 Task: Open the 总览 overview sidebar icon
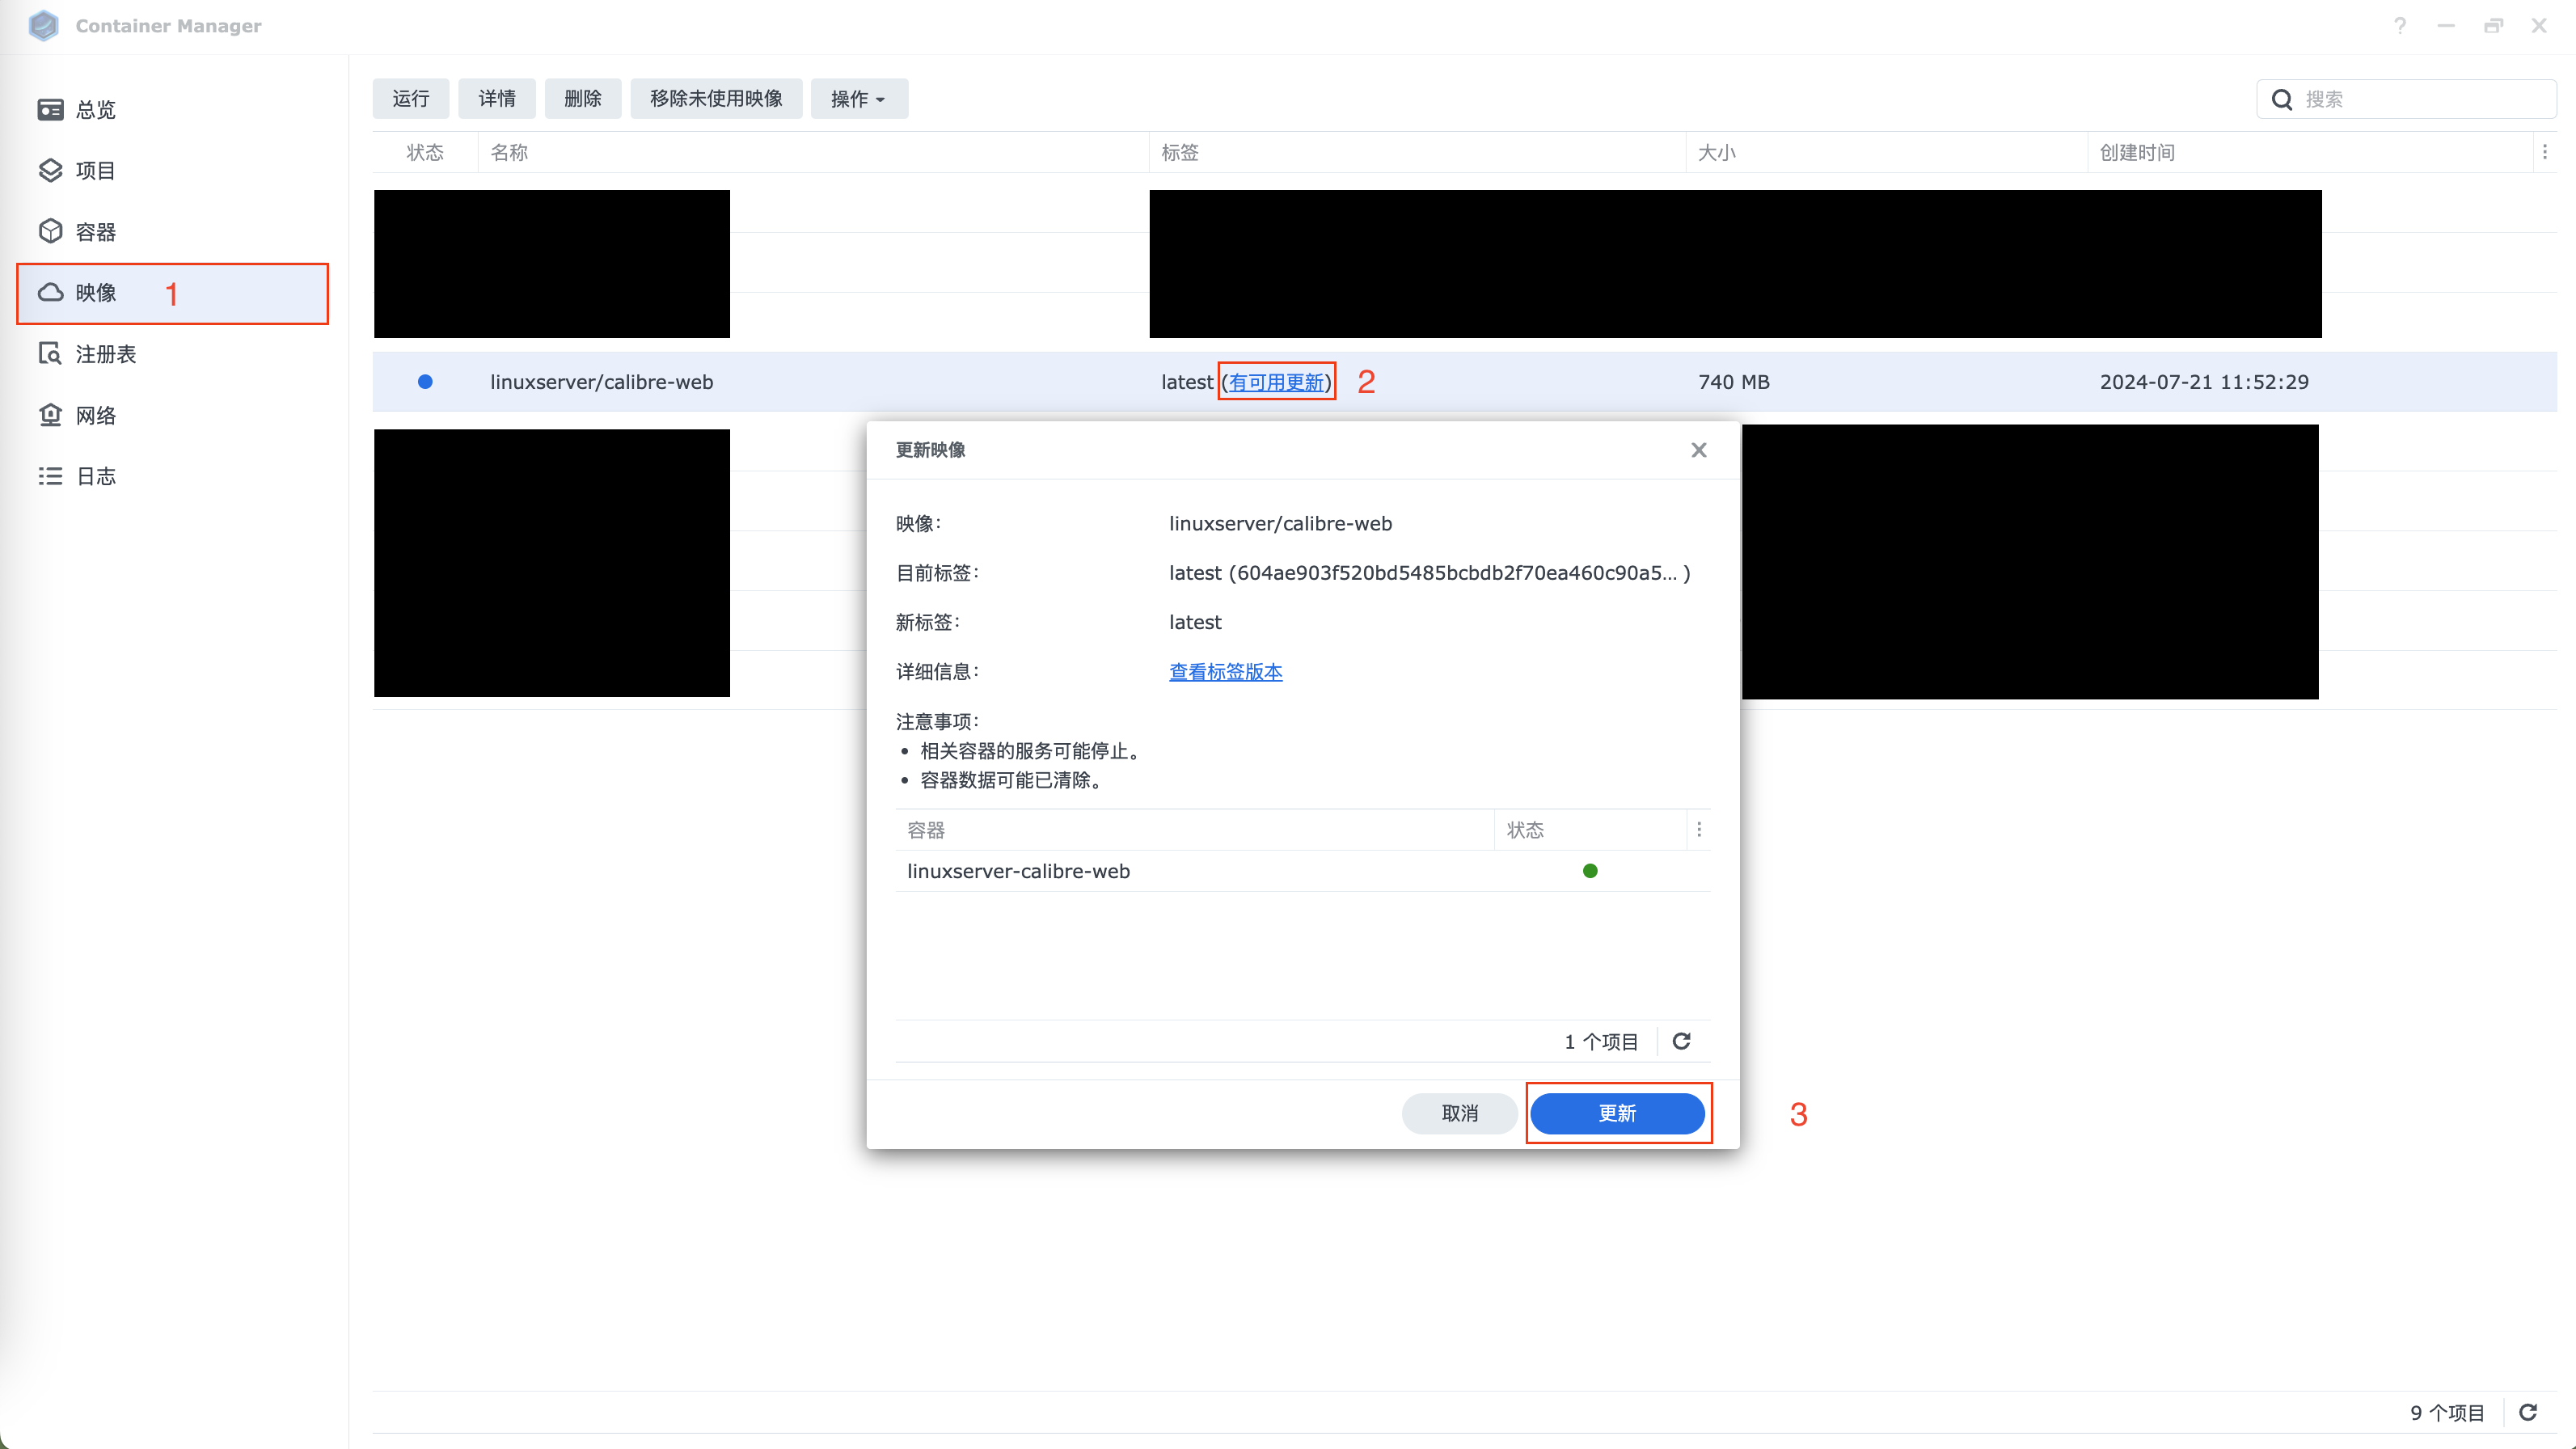pyautogui.click(x=50, y=110)
